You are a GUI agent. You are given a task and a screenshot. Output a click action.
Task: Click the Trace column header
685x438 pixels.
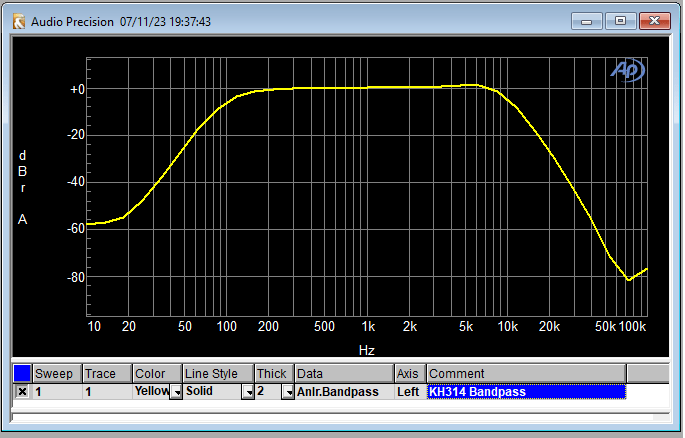[x=107, y=374]
